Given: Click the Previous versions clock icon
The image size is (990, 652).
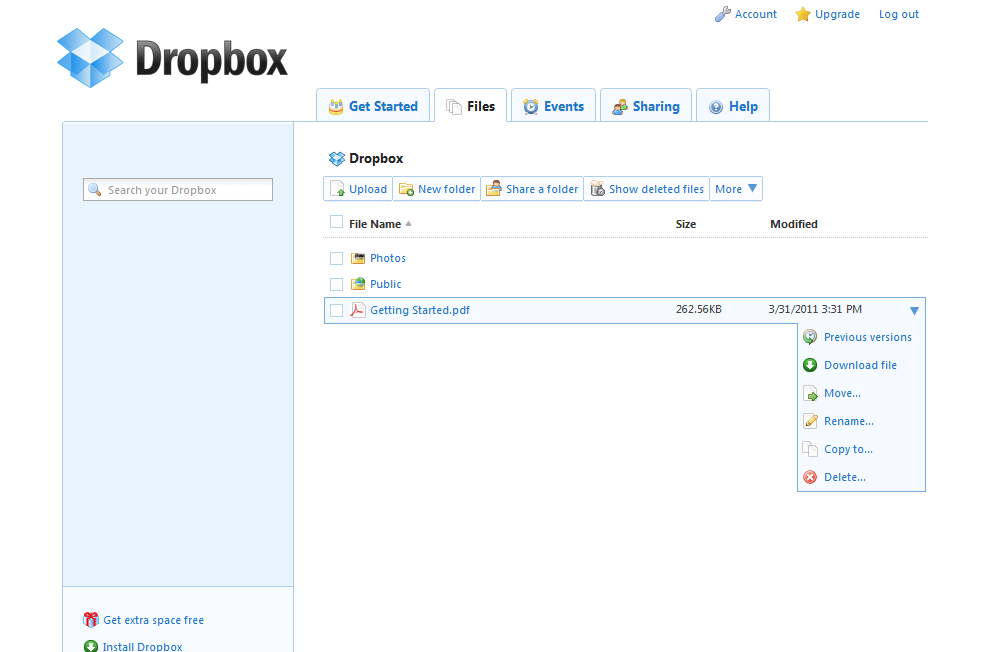Looking at the screenshot, I should coord(810,337).
